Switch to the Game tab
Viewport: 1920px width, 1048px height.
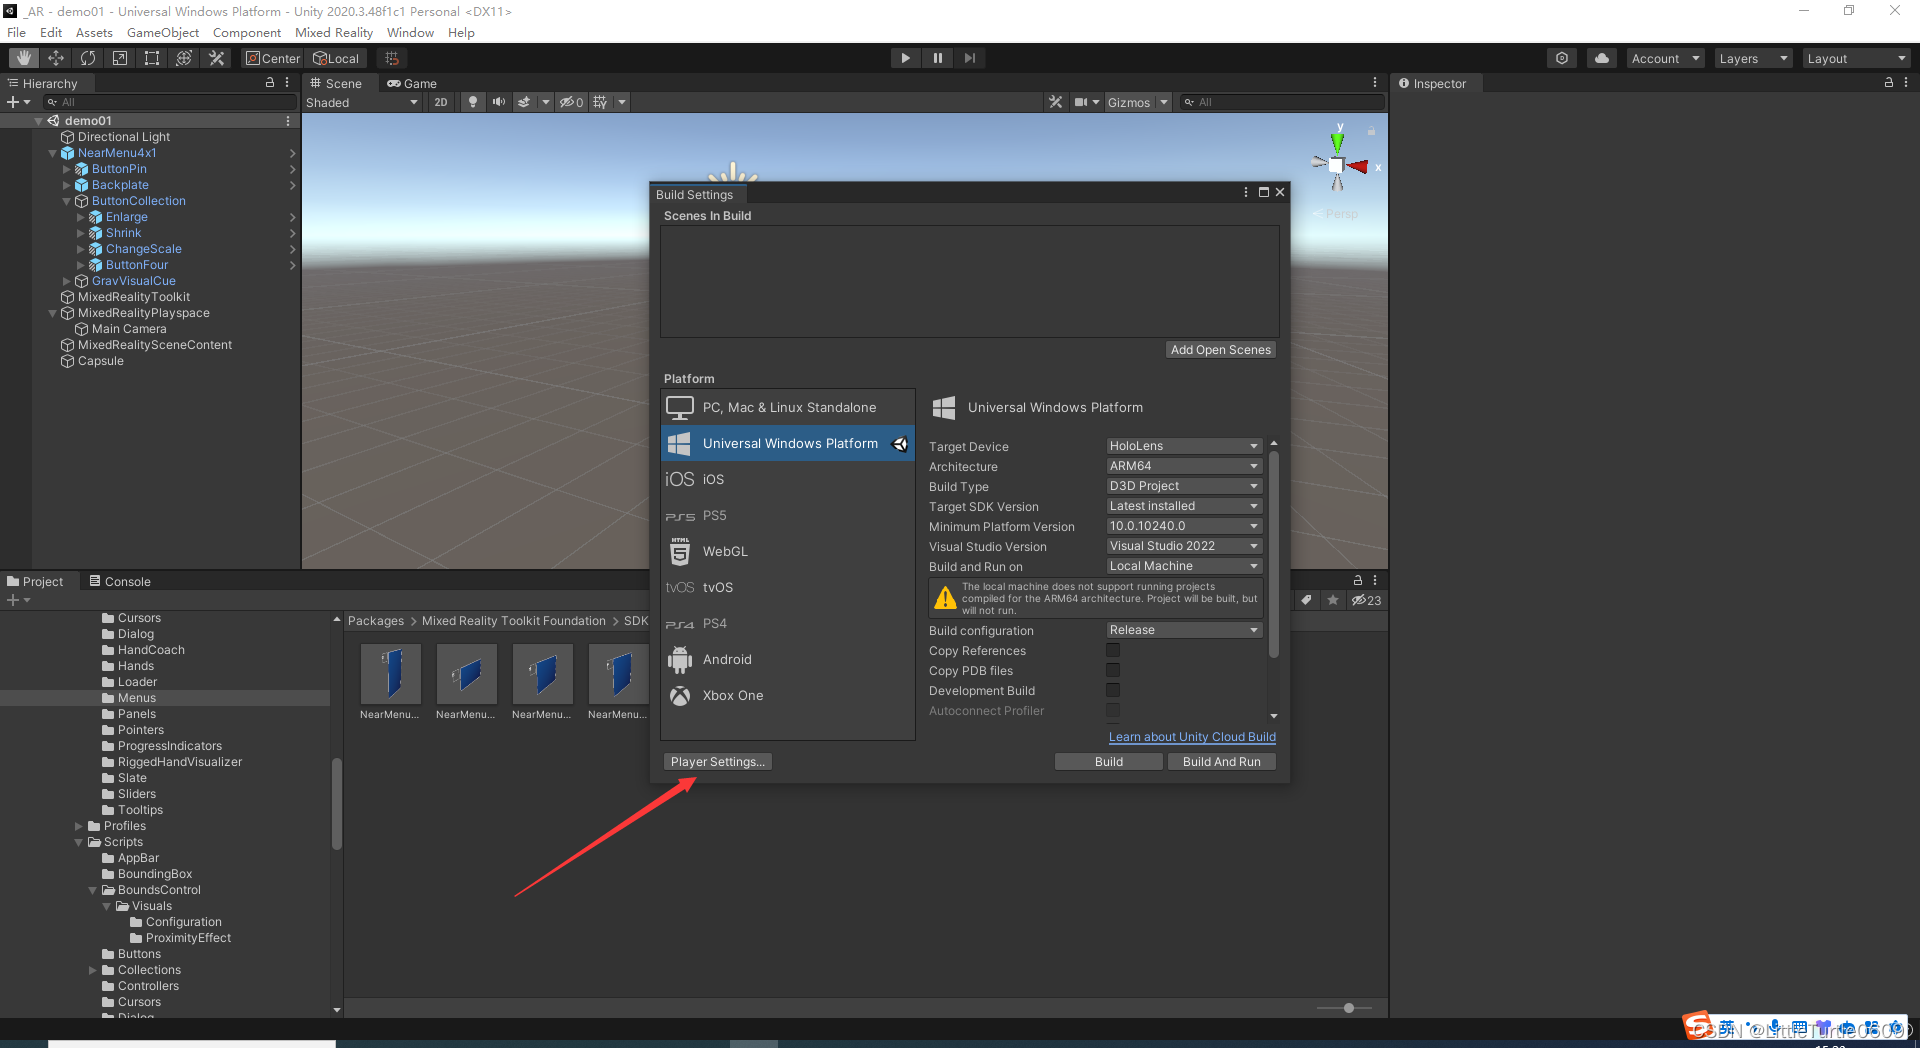point(412,83)
